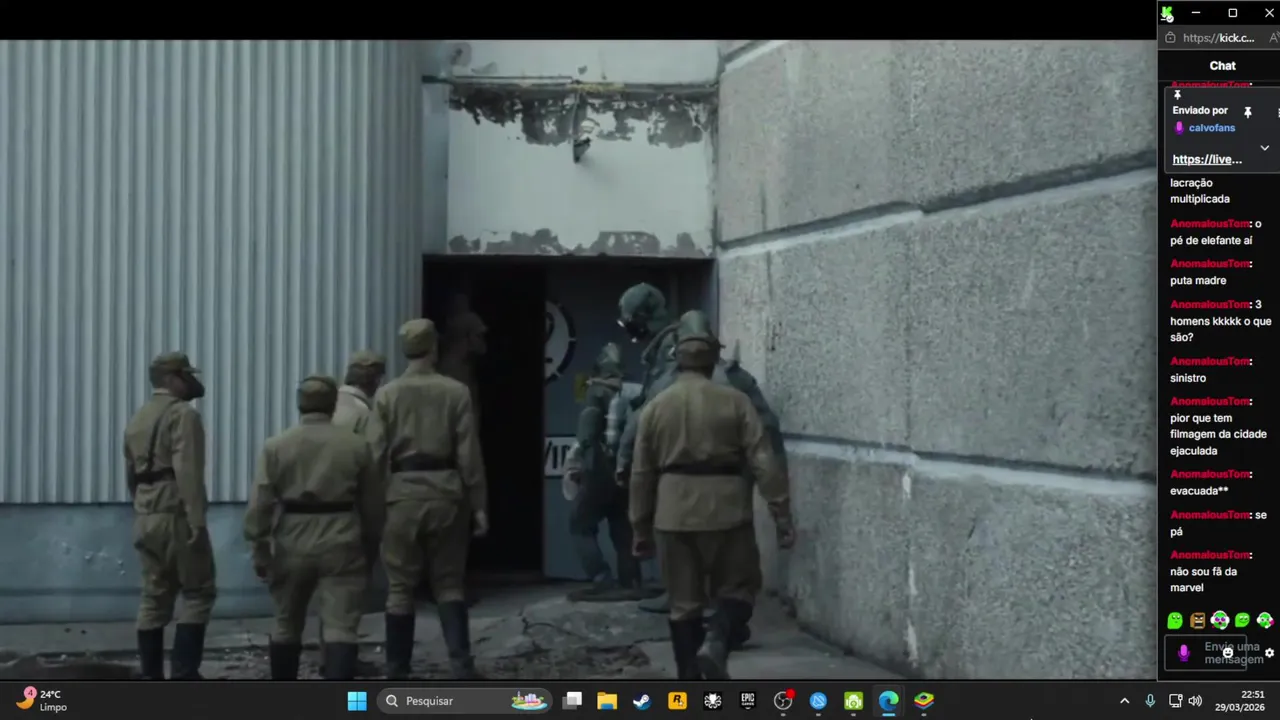The width and height of the screenshot is (1280, 720).
Task: Unpin the pinned message using pin button
Action: [x=1247, y=112]
